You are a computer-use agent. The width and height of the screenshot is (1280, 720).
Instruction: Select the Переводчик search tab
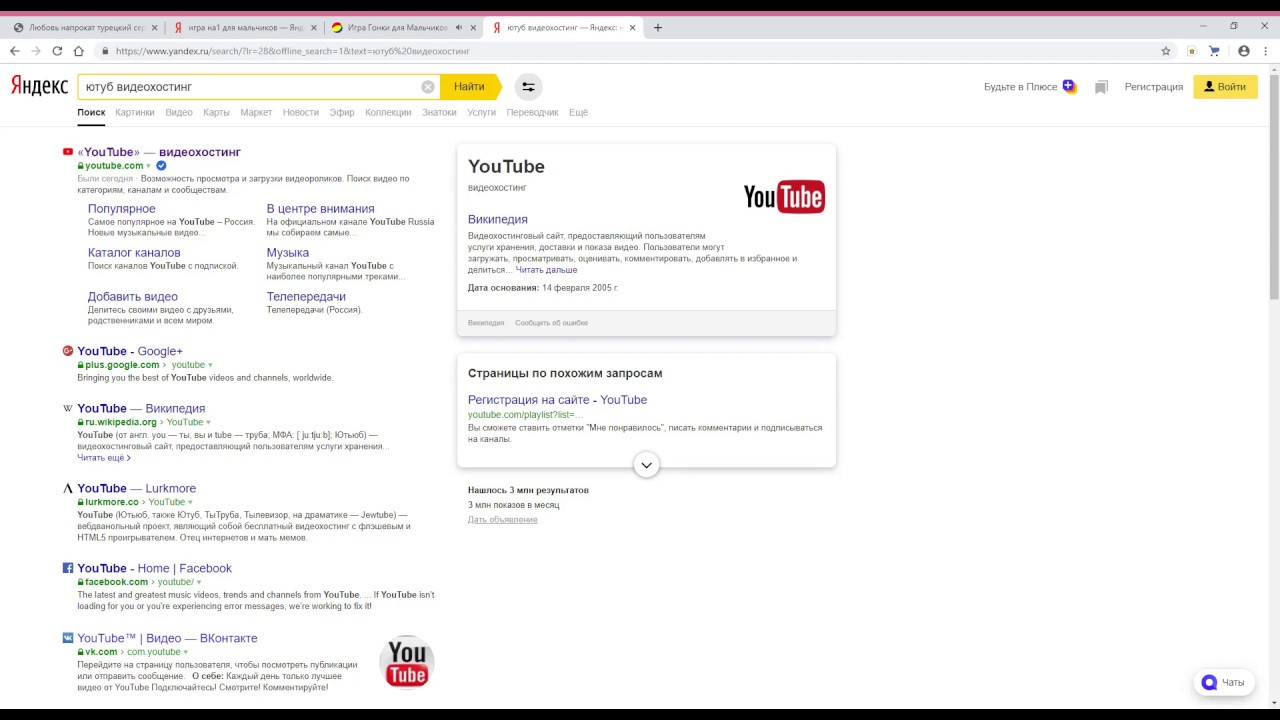533,112
